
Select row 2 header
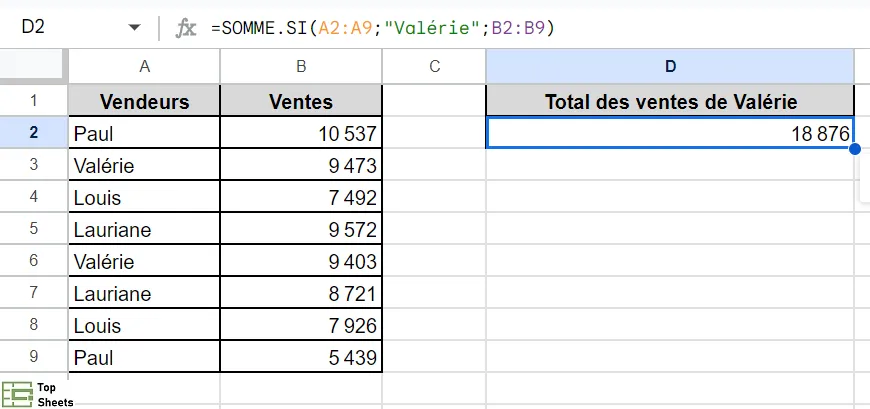[x=33, y=133]
